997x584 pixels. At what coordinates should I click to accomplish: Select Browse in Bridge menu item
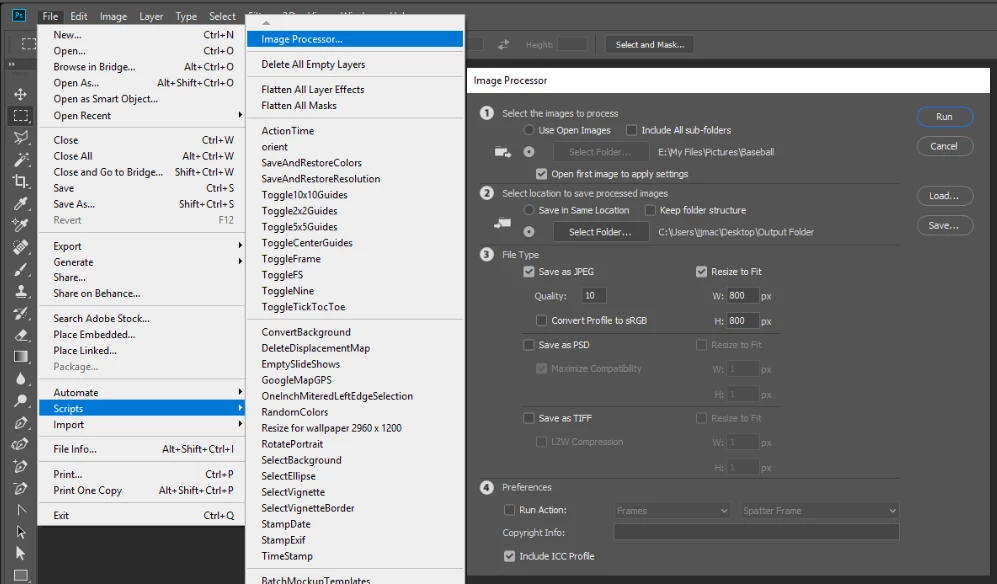pos(143,67)
